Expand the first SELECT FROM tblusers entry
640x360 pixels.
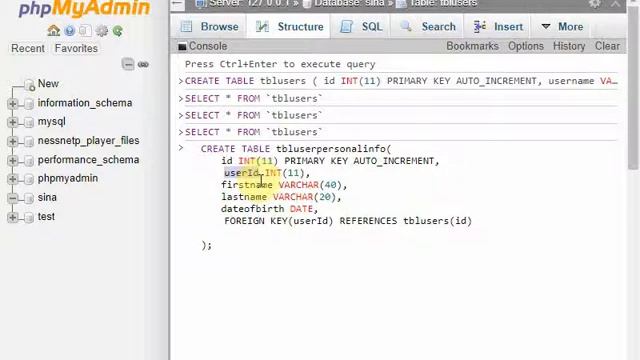(x=181, y=98)
